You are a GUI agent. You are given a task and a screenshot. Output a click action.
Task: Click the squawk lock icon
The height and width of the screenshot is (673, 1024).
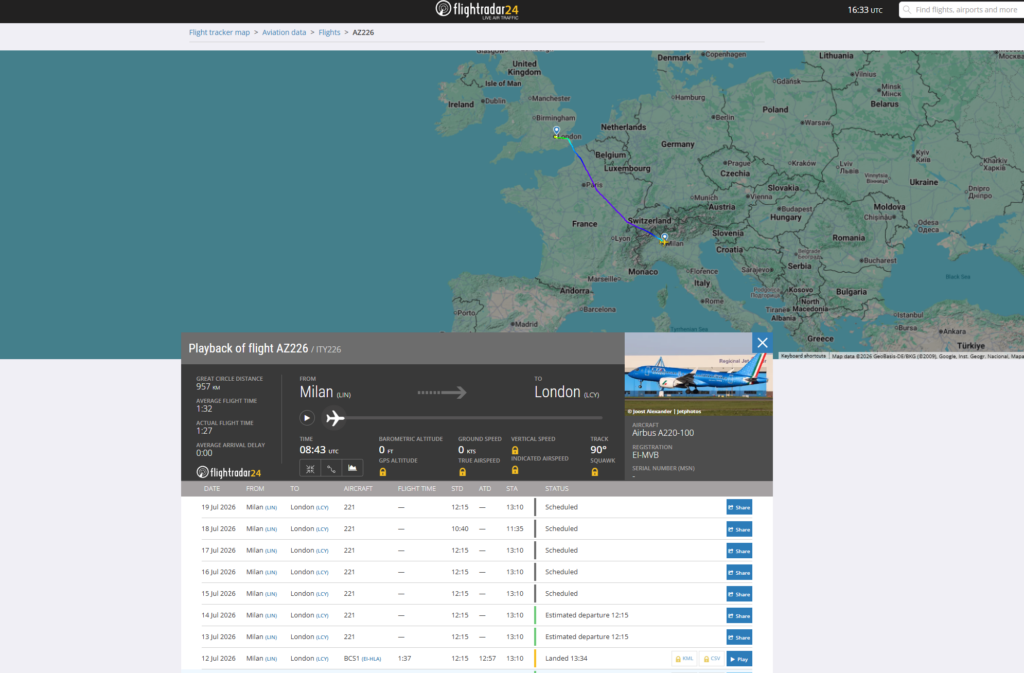[x=595, y=472]
